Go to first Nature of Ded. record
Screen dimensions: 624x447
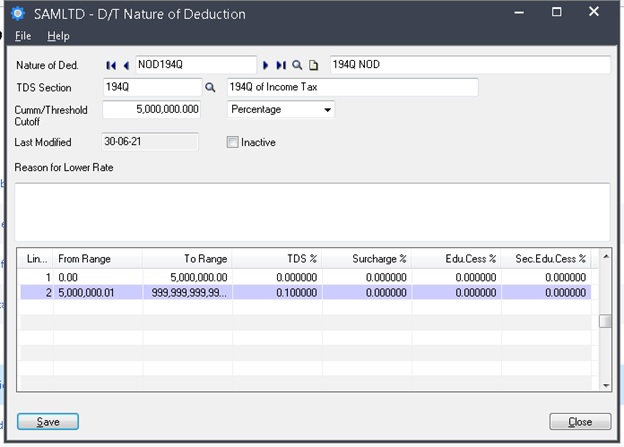click(x=111, y=65)
